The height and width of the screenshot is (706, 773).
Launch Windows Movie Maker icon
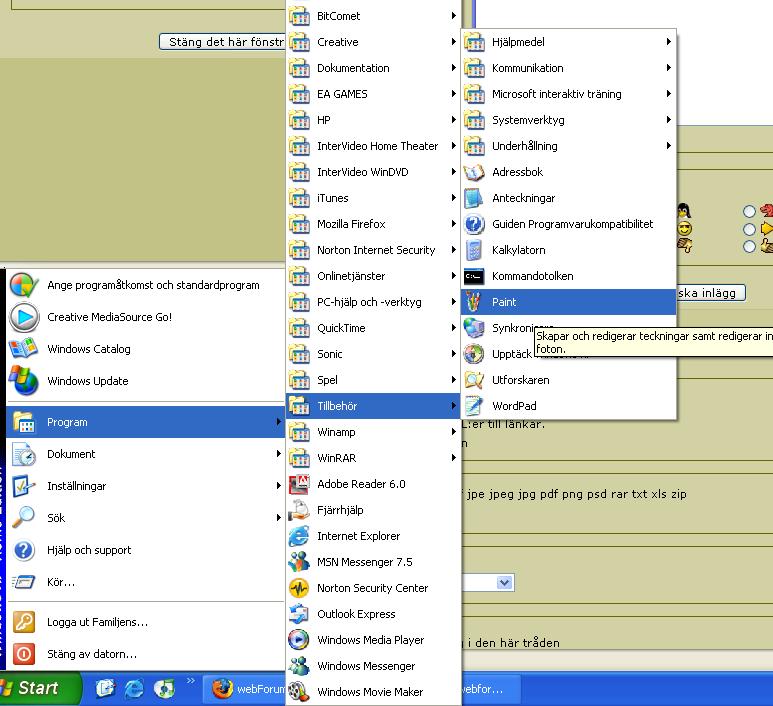[299, 692]
